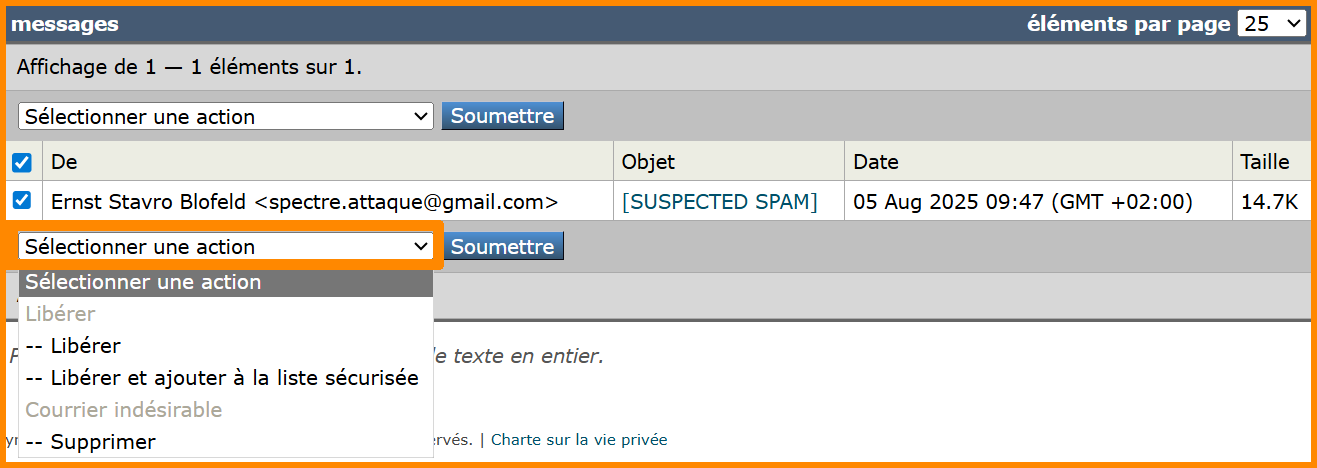Sort by the Date column header
The height and width of the screenshot is (468, 1317).
pos(875,162)
